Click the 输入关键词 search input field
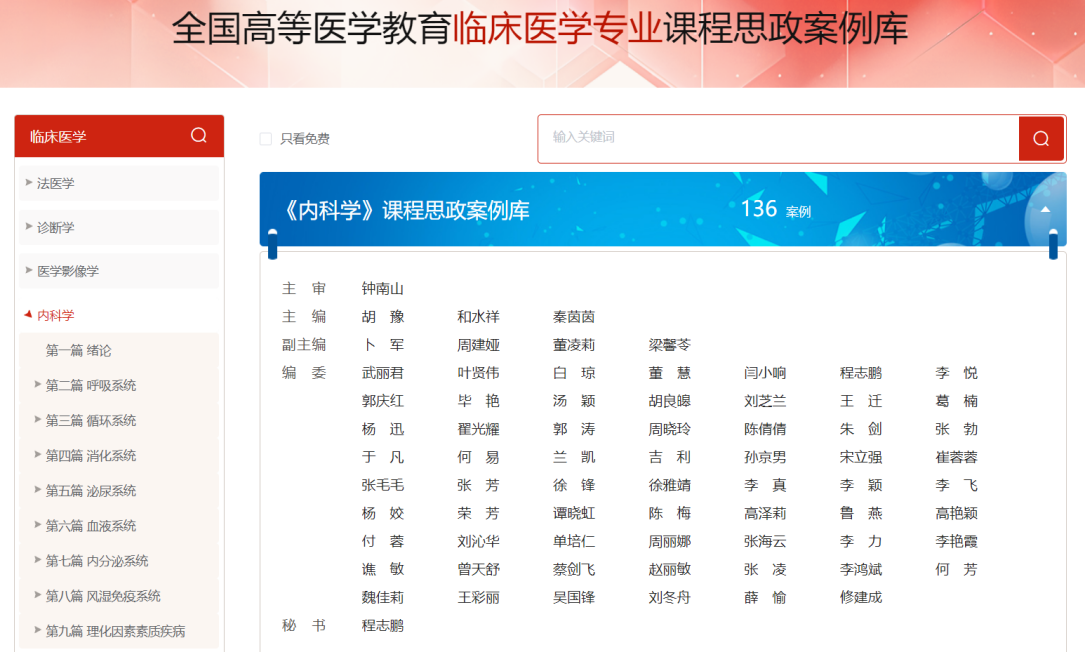This screenshot has height=652, width=1085. (778, 138)
